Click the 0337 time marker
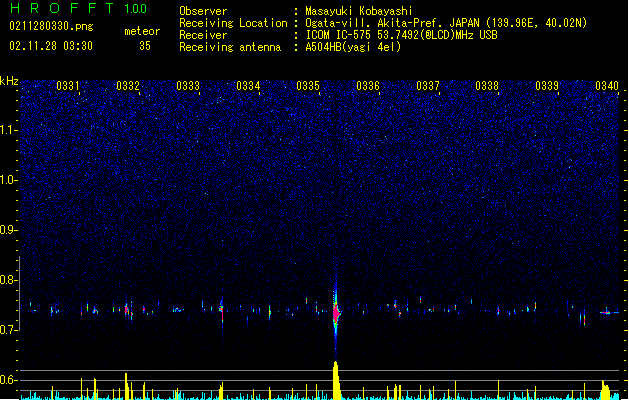The width and height of the screenshot is (629, 400). (428, 86)
